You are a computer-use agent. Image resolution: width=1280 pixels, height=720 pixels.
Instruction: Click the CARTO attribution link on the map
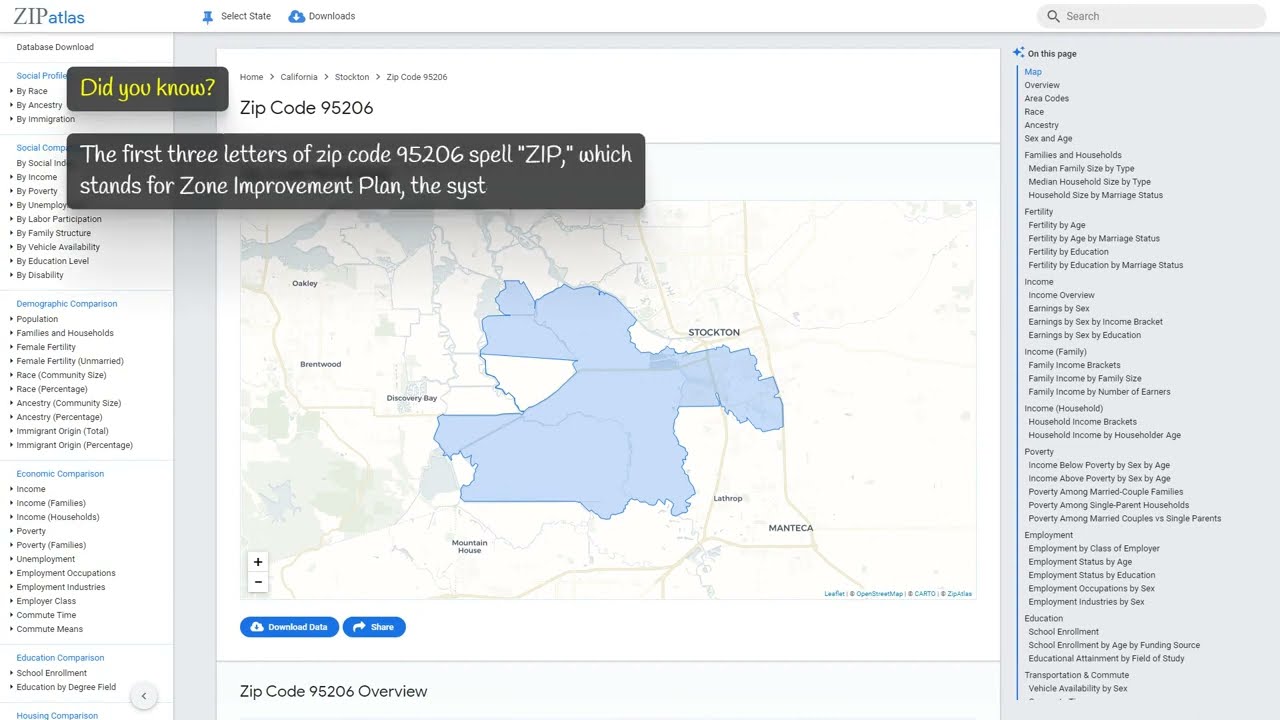pos(925,594)
